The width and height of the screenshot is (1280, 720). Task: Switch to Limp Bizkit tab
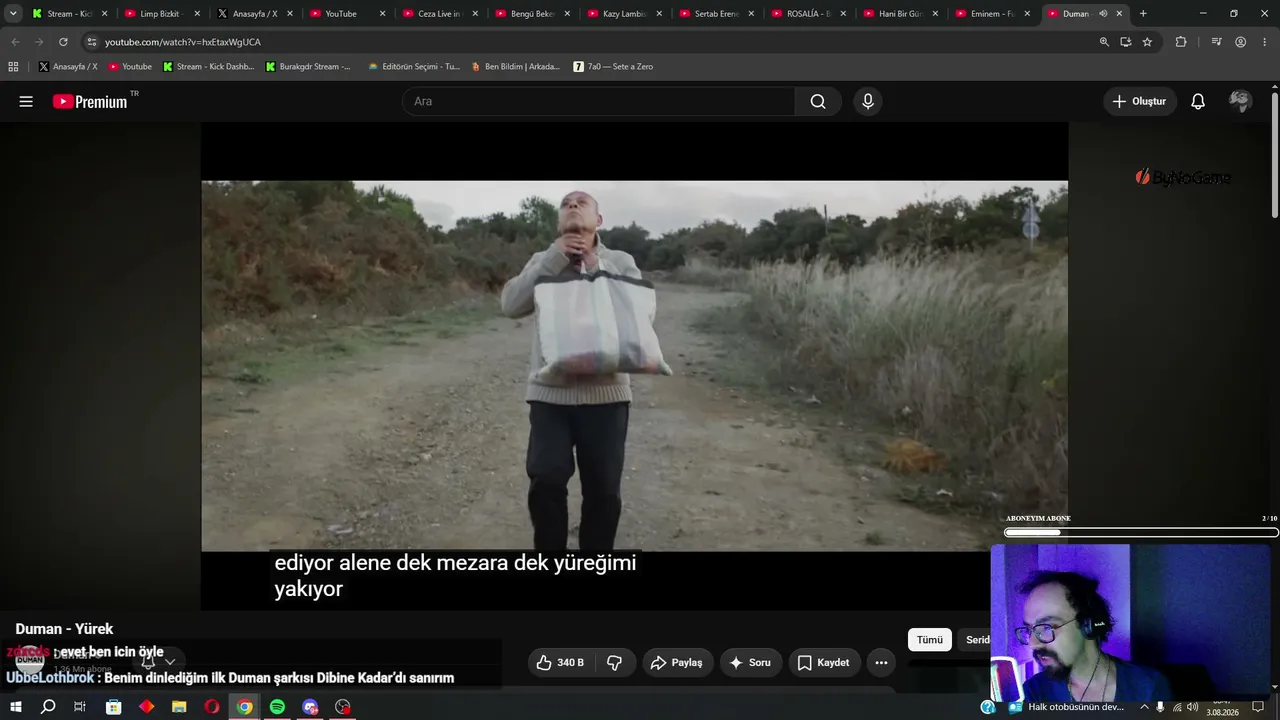(x=162, y=14)
